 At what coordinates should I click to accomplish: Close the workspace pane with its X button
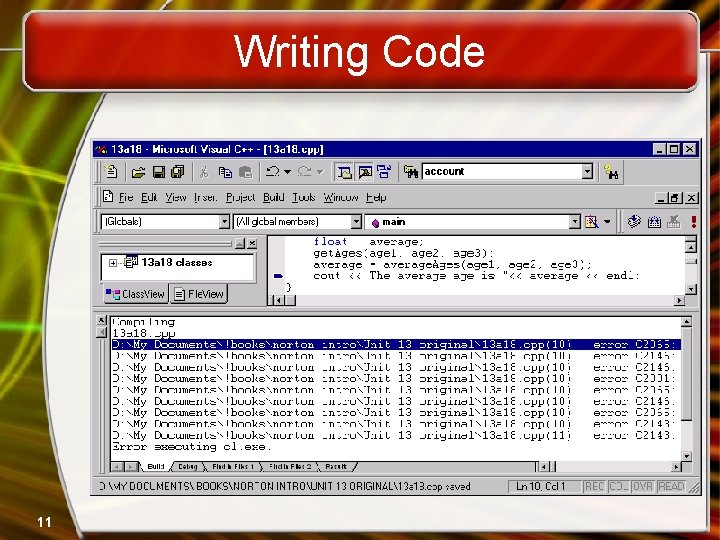point(252,243)
